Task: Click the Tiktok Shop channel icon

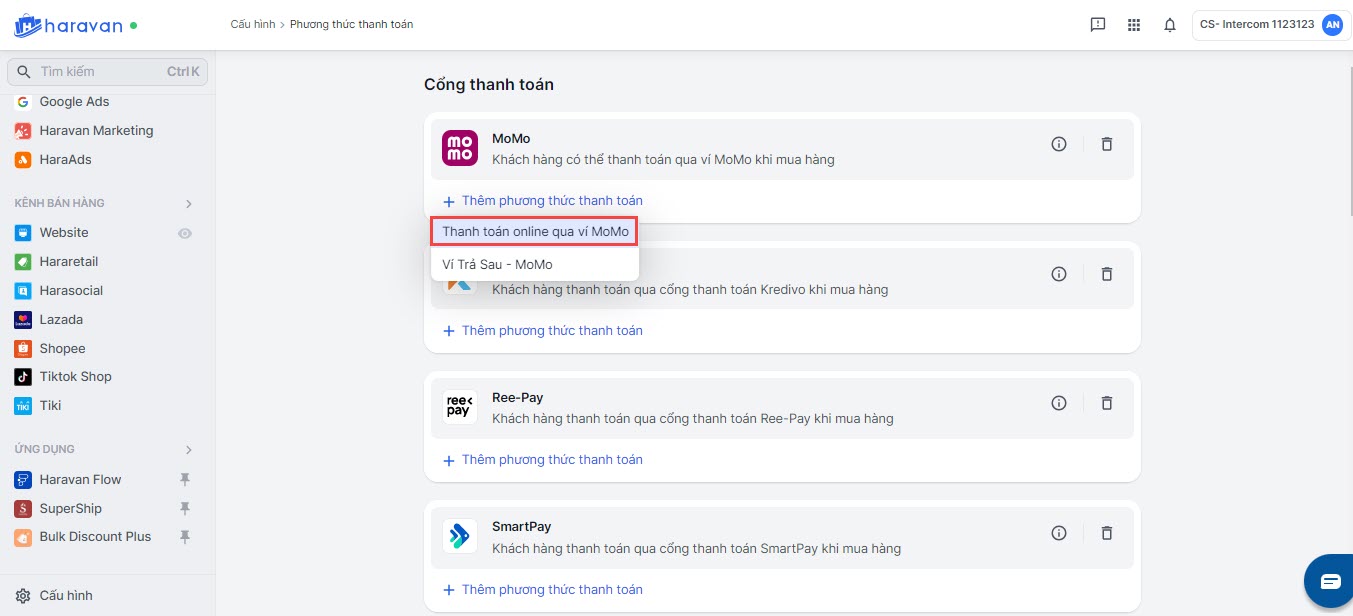Action: pos(23,377)
